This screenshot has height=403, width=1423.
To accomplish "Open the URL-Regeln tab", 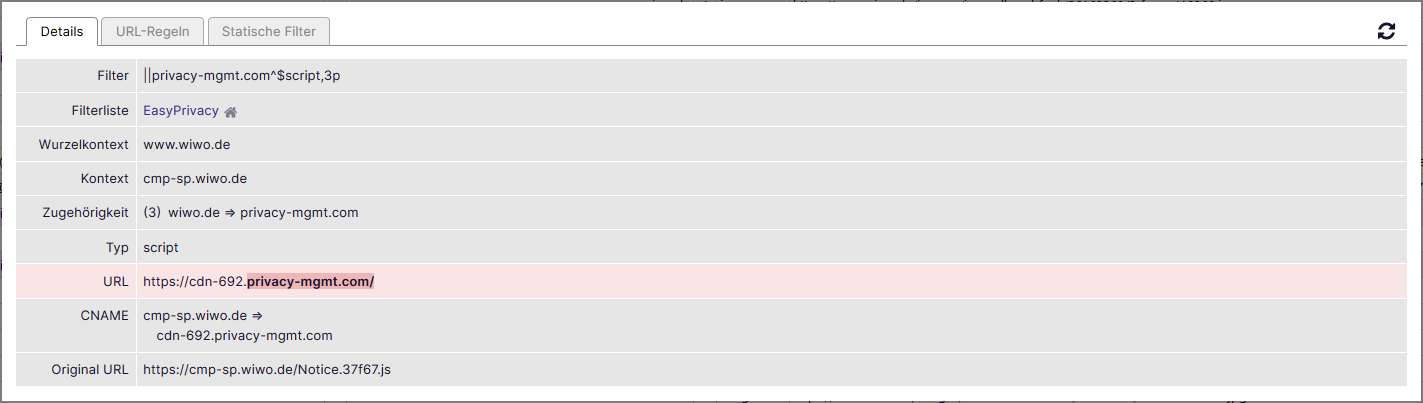I will (152, 31).
